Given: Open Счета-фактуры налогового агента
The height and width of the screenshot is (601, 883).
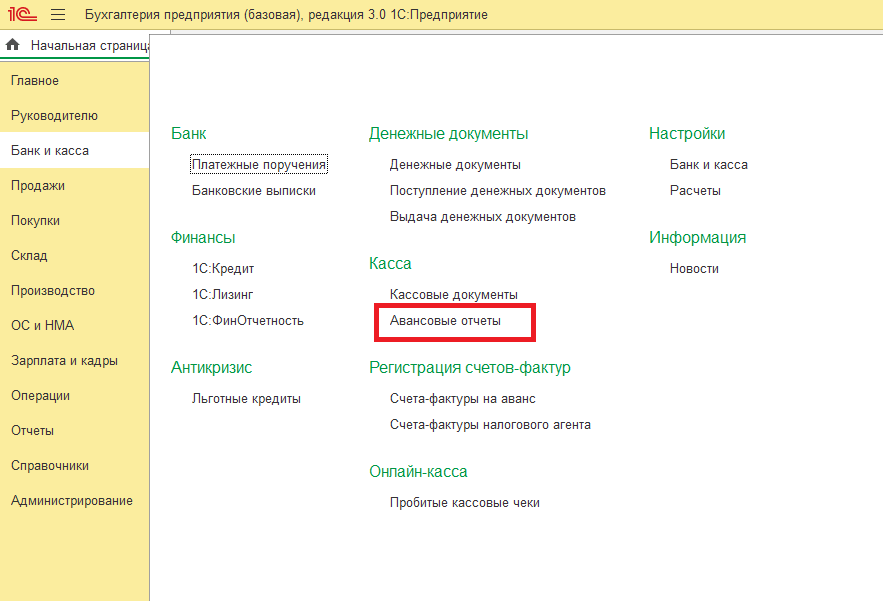Looking at the screenshot, I should click(490, 425).
